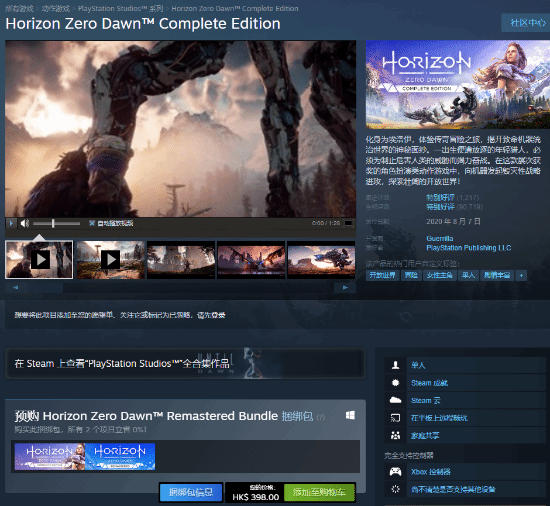Image resolution: width=550 pixels, height=506 pixels.
Task: Go to 动作游戏 breadcrumb link
Action: point(56,8)
